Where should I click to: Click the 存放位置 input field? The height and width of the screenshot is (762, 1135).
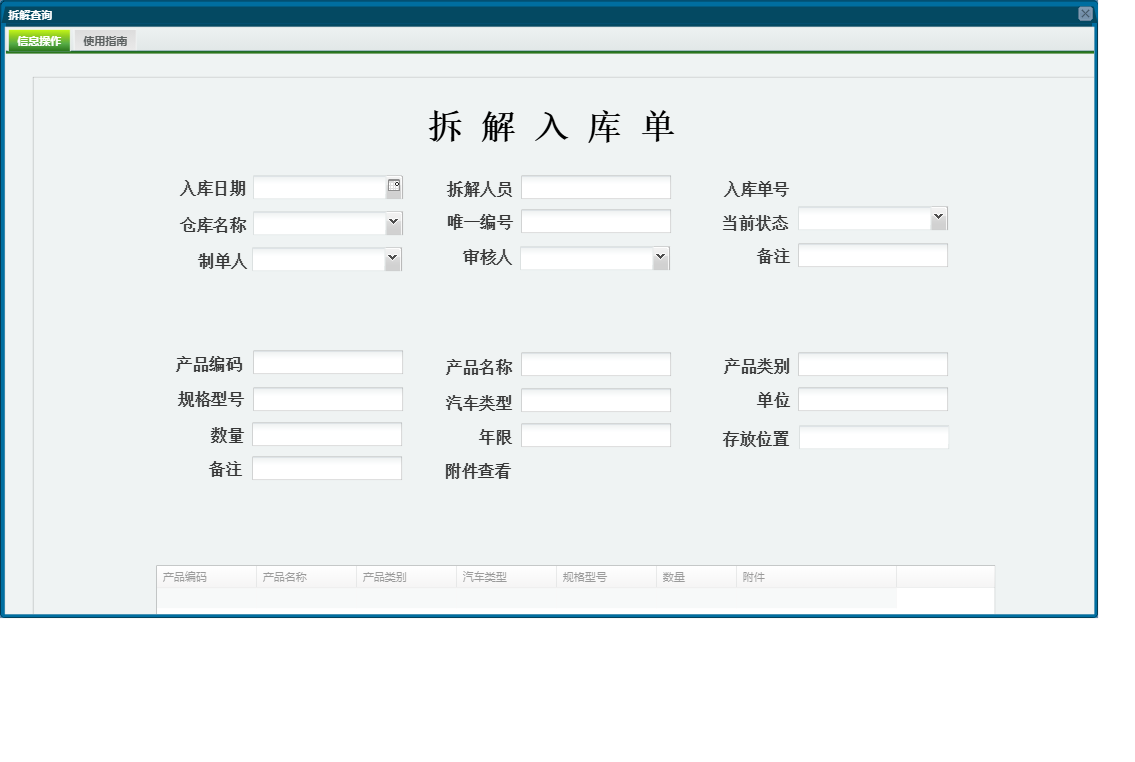873,437
